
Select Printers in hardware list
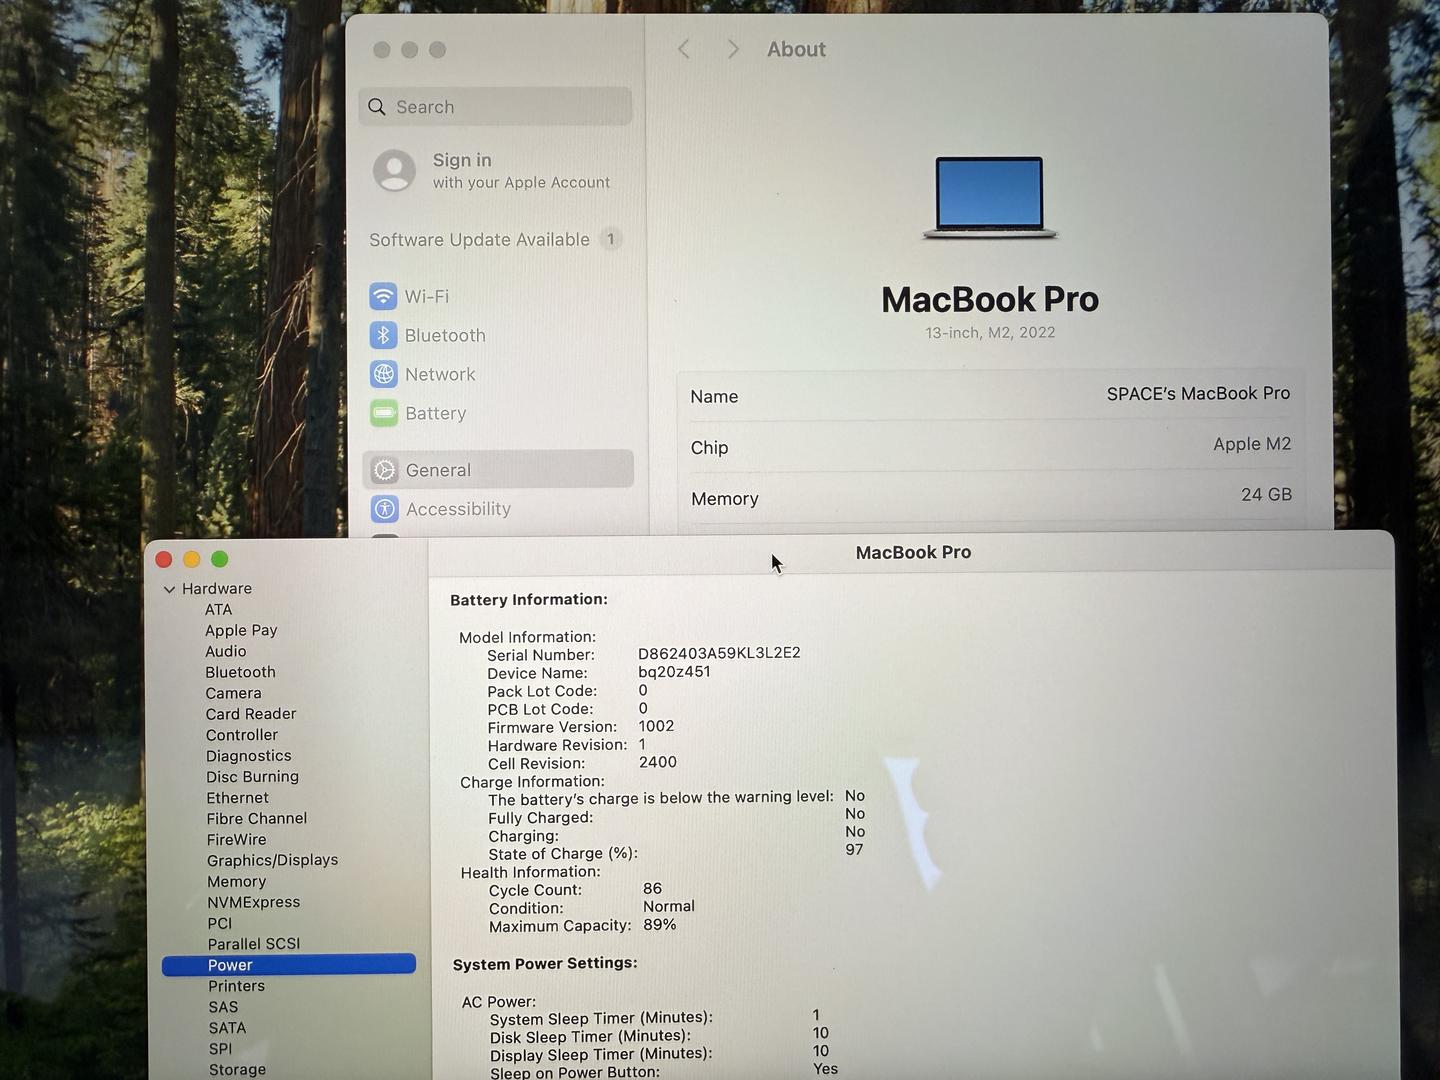click(236, 986)
